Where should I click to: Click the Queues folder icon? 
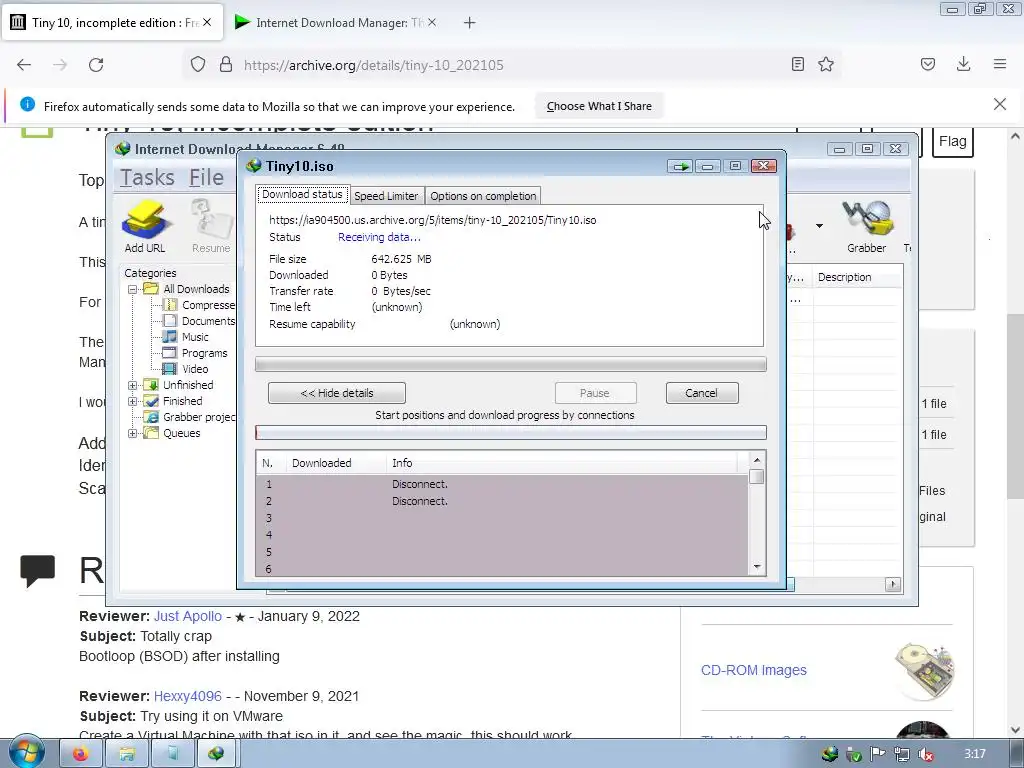click(151, 433)
